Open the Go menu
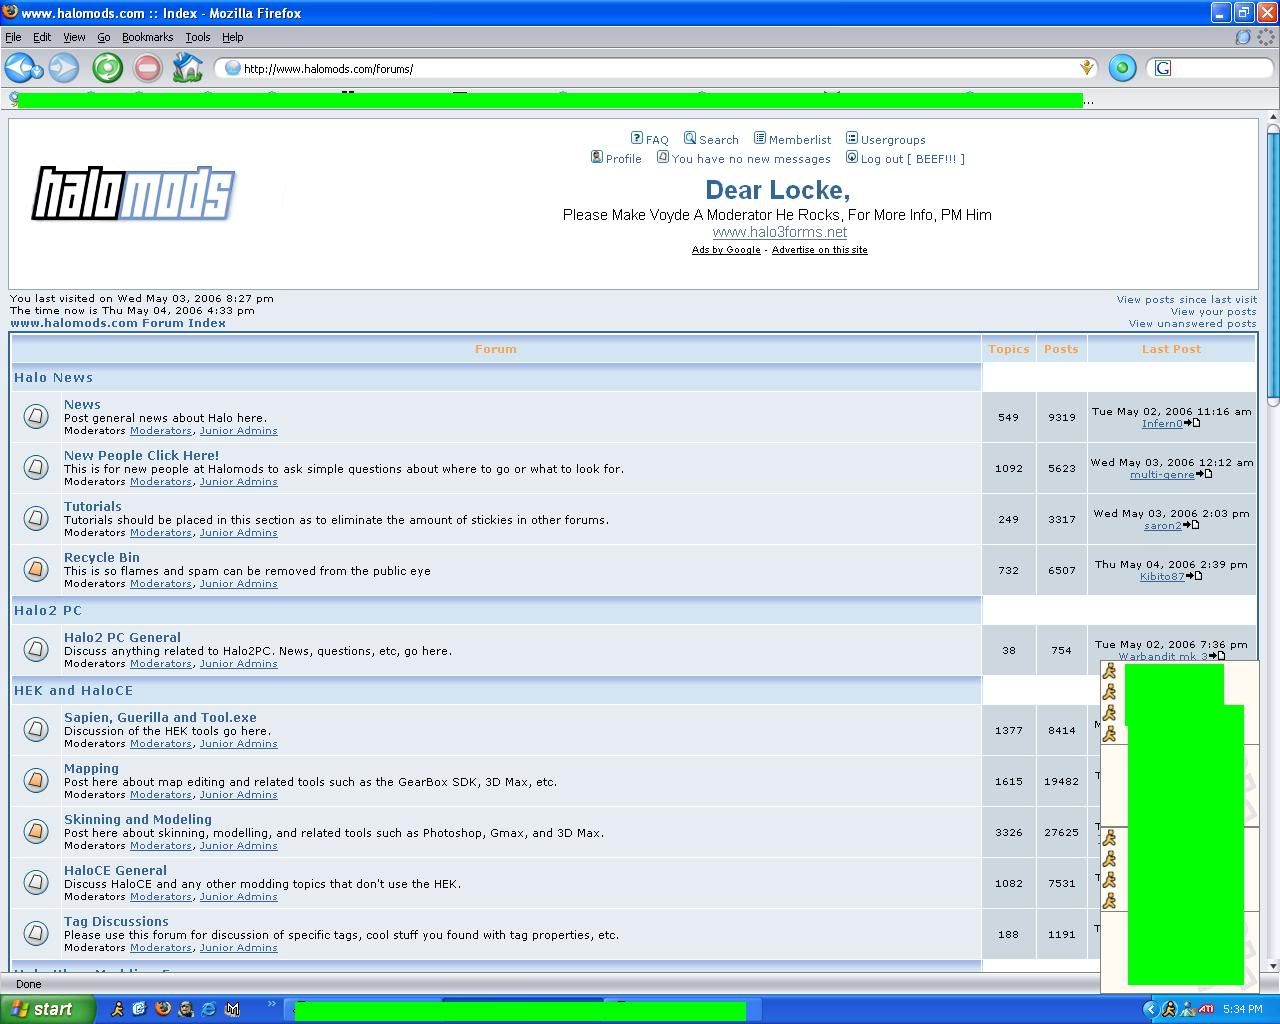Image resolution: width=1280 pixels, height=1024 pixels. [x=104, y=37]
